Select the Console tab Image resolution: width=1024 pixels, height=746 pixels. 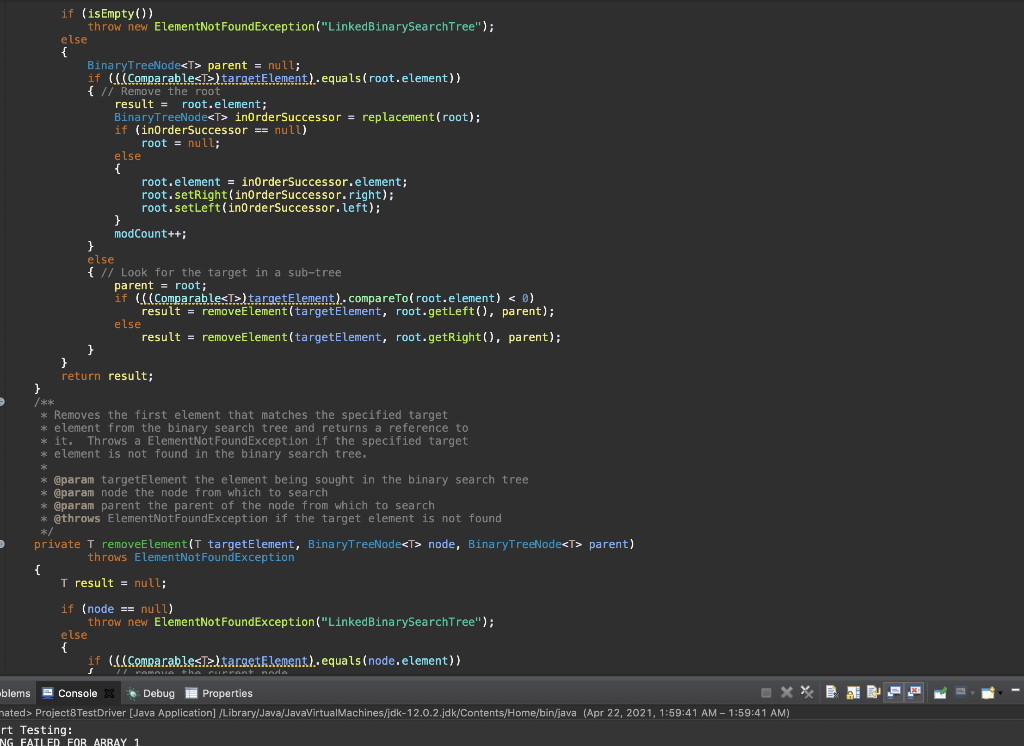point(77,693)
